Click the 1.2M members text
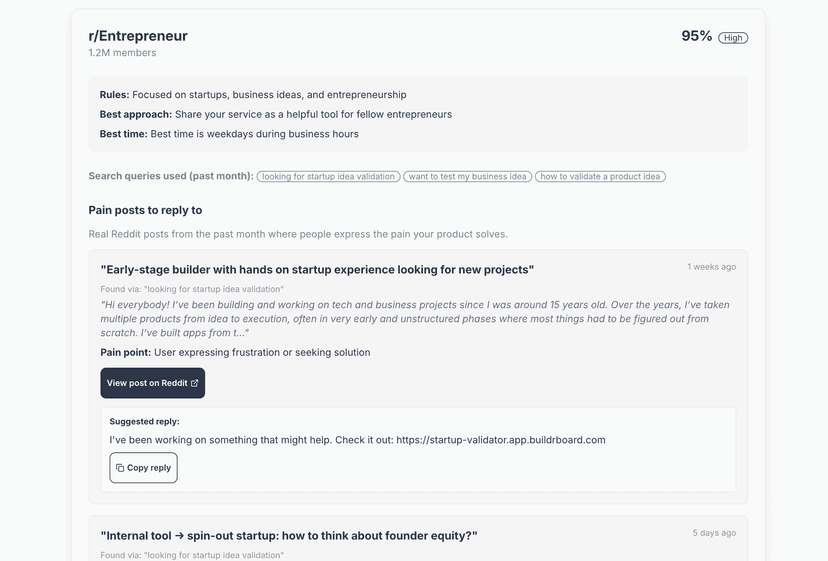The image size is (828, 561). coord(122,53)
